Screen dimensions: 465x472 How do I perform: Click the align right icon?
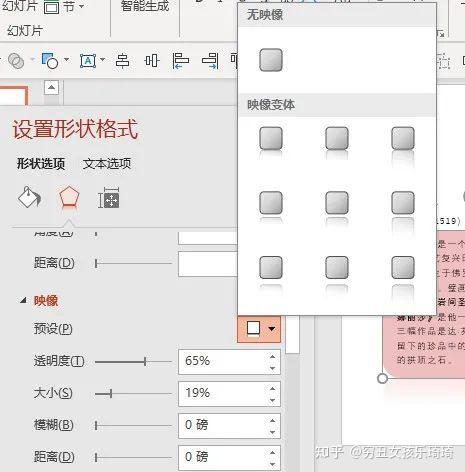click(210, 61)
